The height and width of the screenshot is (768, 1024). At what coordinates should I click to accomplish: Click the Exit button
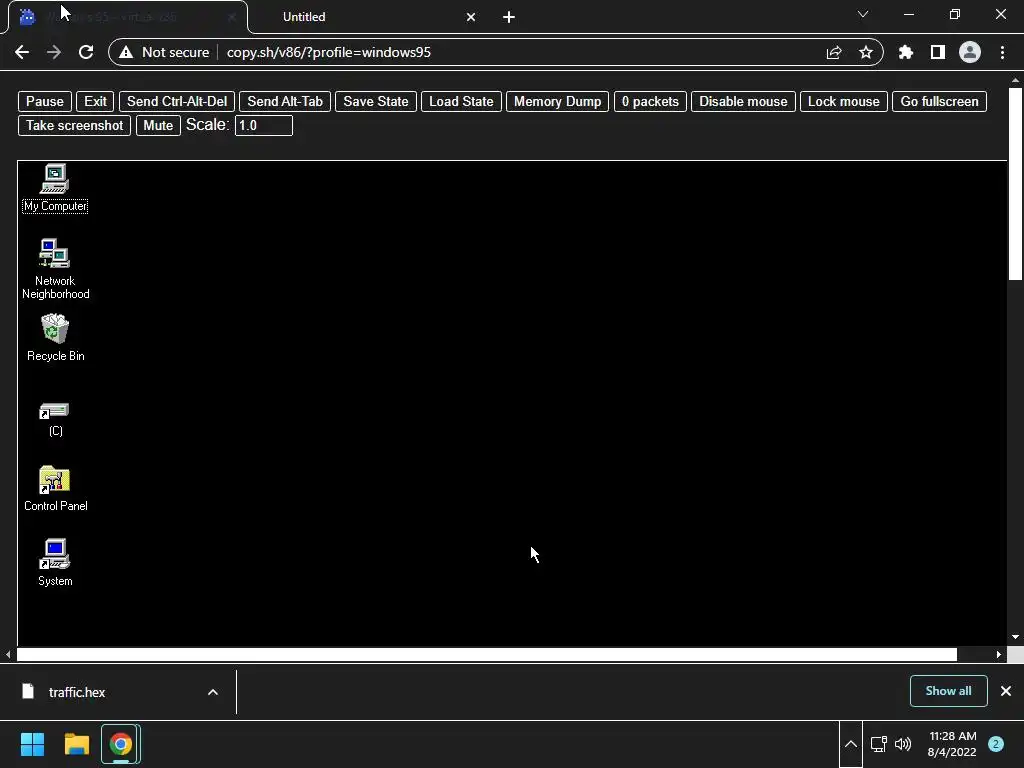95,102
